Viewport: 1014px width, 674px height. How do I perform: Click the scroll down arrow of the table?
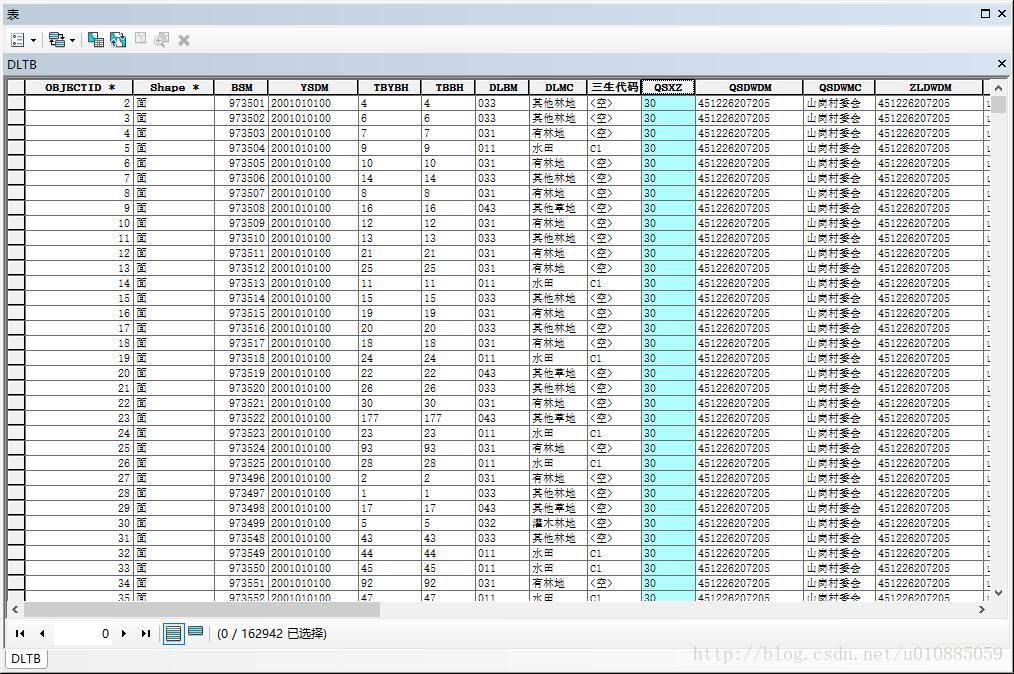998,592
